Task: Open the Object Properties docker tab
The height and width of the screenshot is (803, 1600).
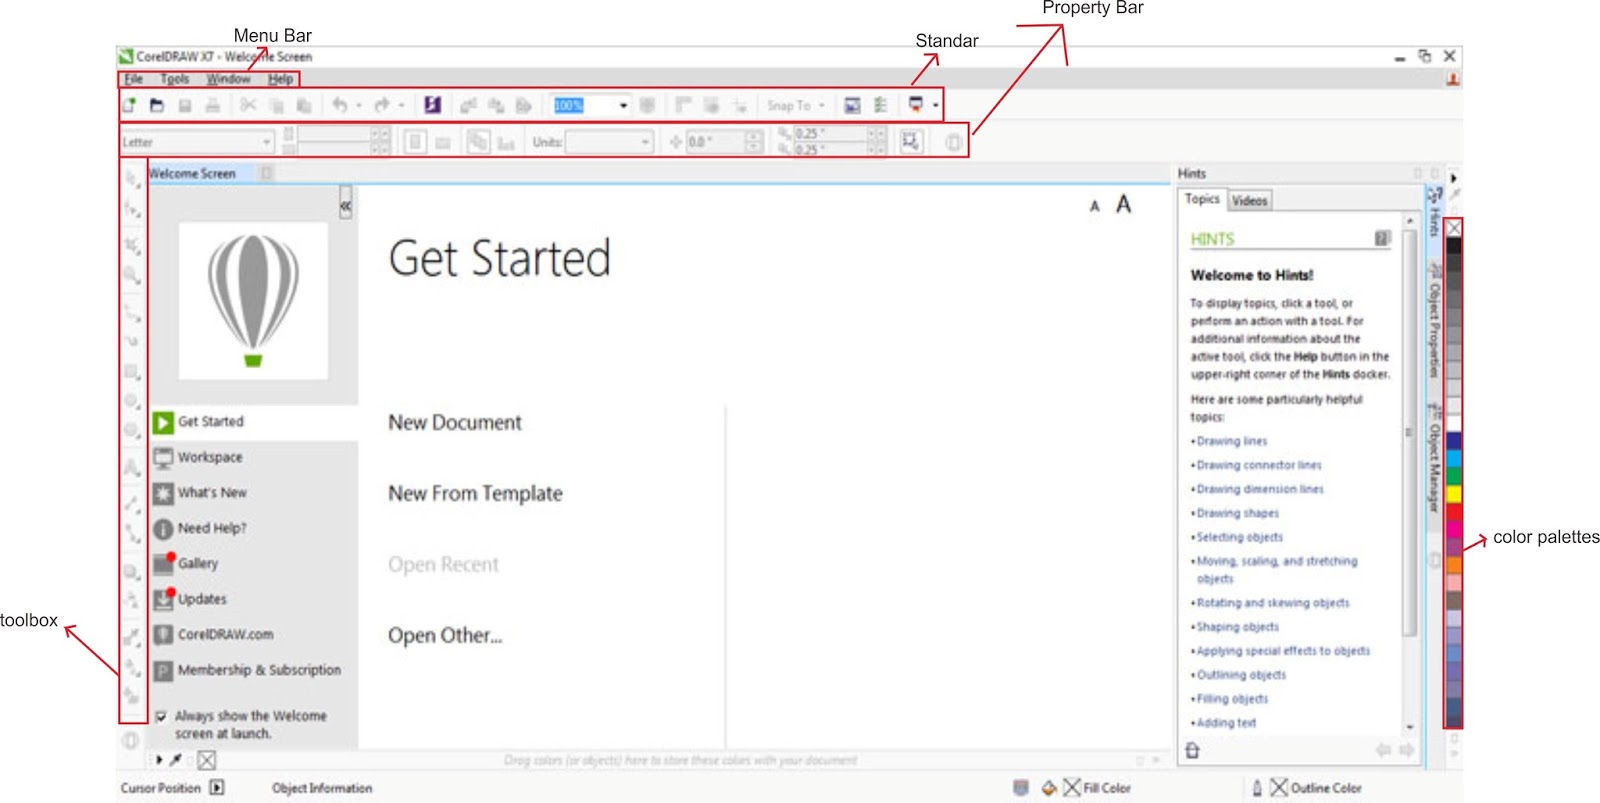Action: pyautogui.click(x=1434, y=320)
